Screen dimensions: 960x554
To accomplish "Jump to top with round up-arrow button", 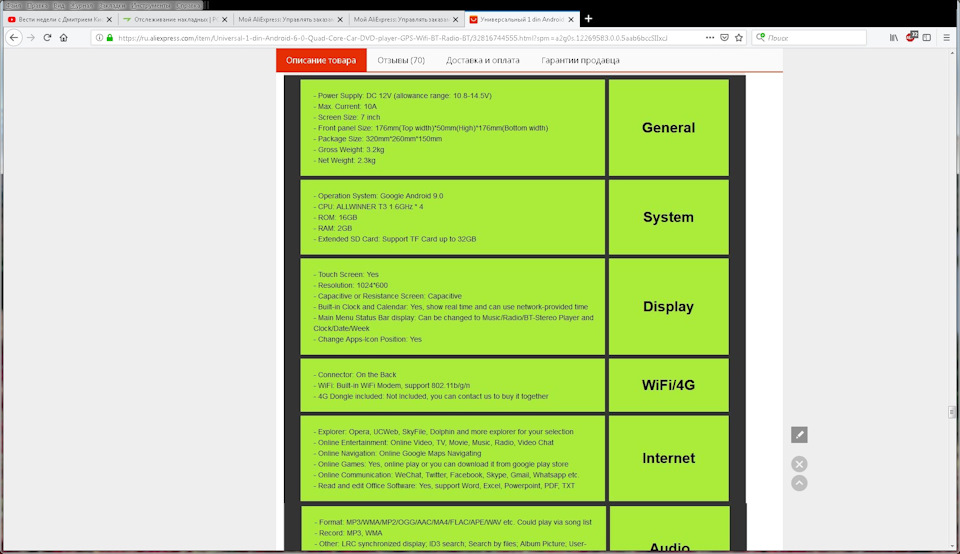I will [799, 483].
